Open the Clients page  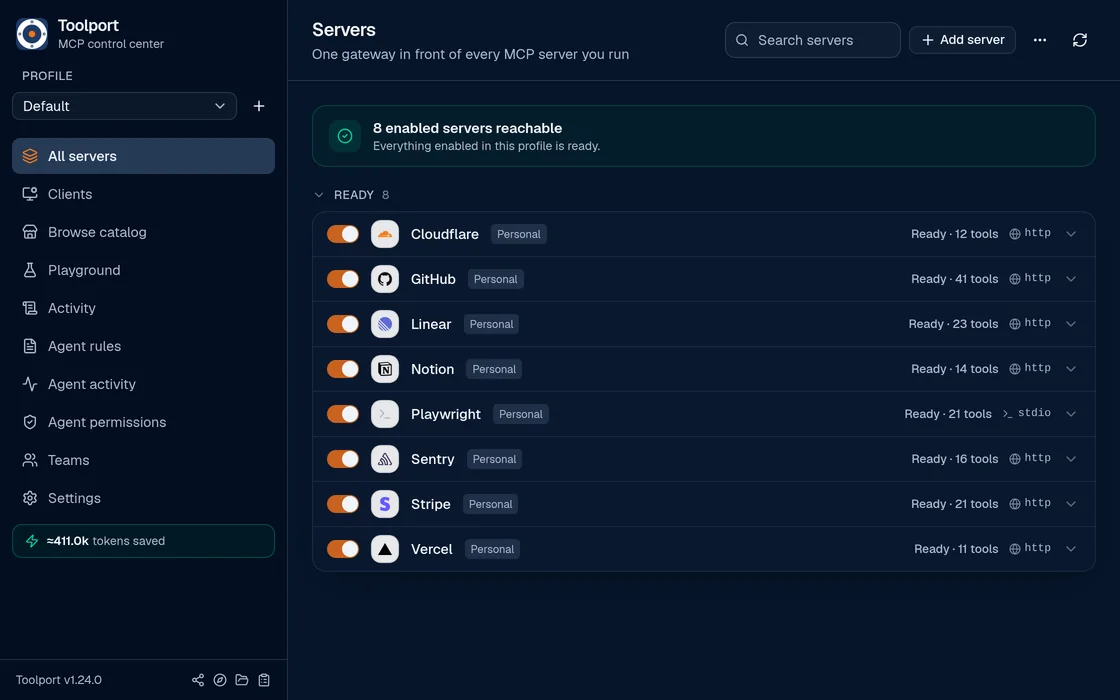point(144,194)
